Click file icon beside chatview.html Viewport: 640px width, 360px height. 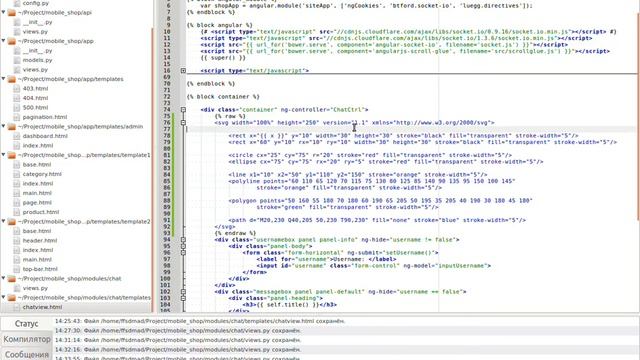coord(17,307)
